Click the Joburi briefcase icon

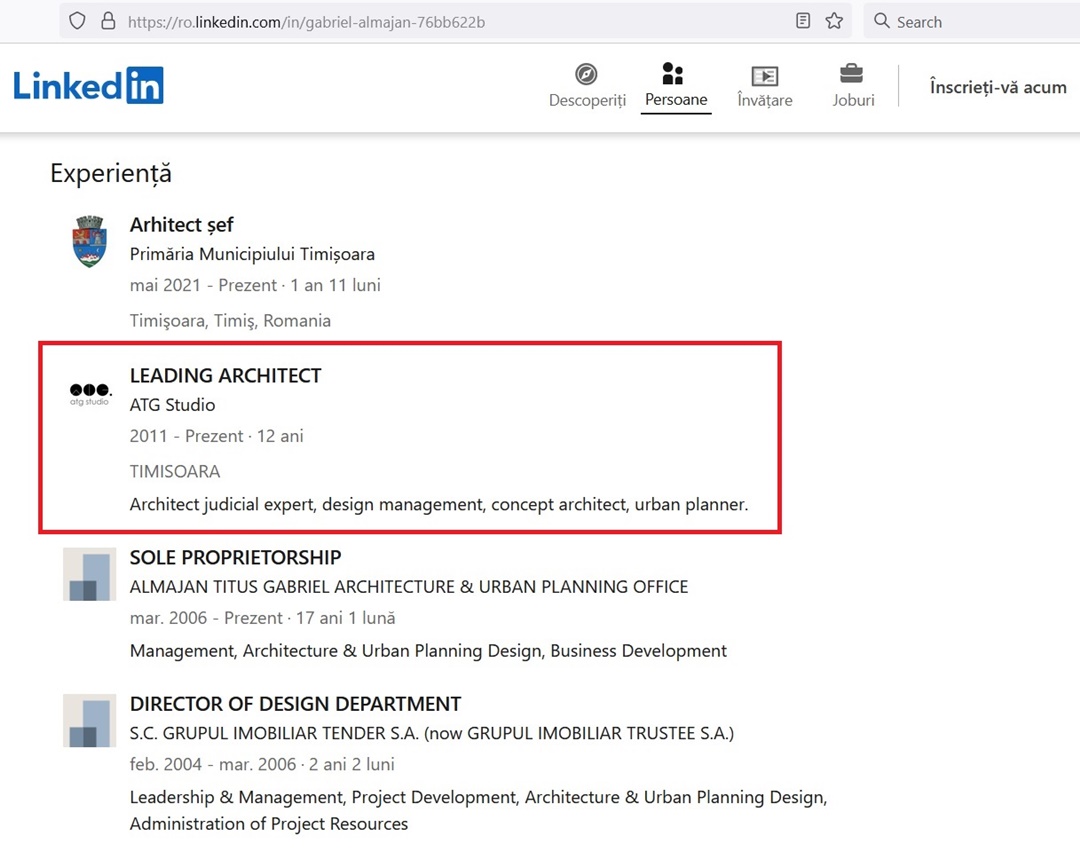[x=852, y=73]
